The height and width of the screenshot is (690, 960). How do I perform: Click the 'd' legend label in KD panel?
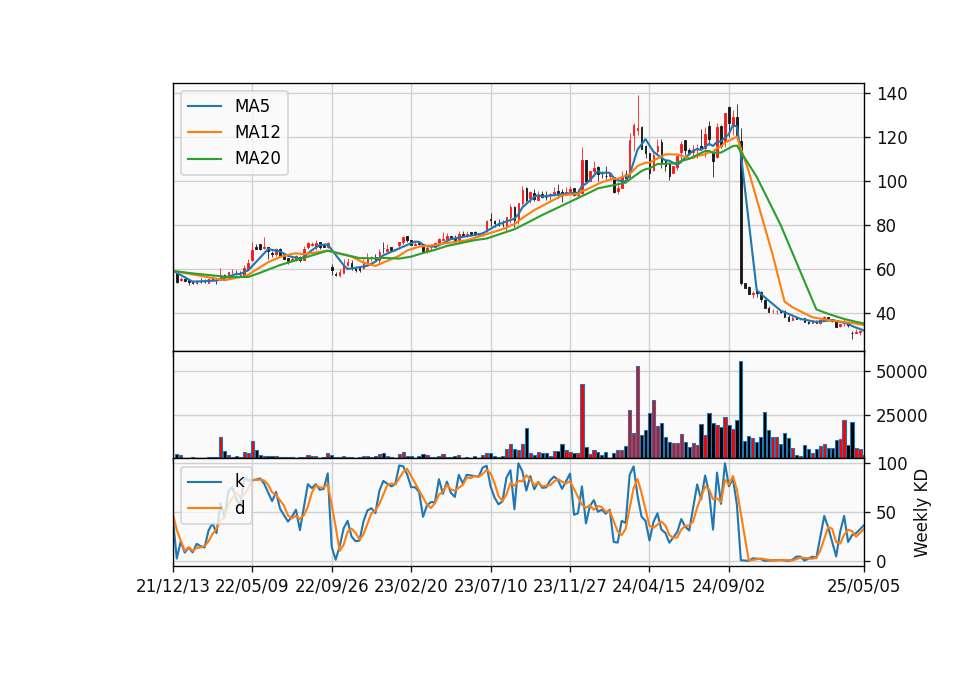pyautogui.click(x=239, y=508)
